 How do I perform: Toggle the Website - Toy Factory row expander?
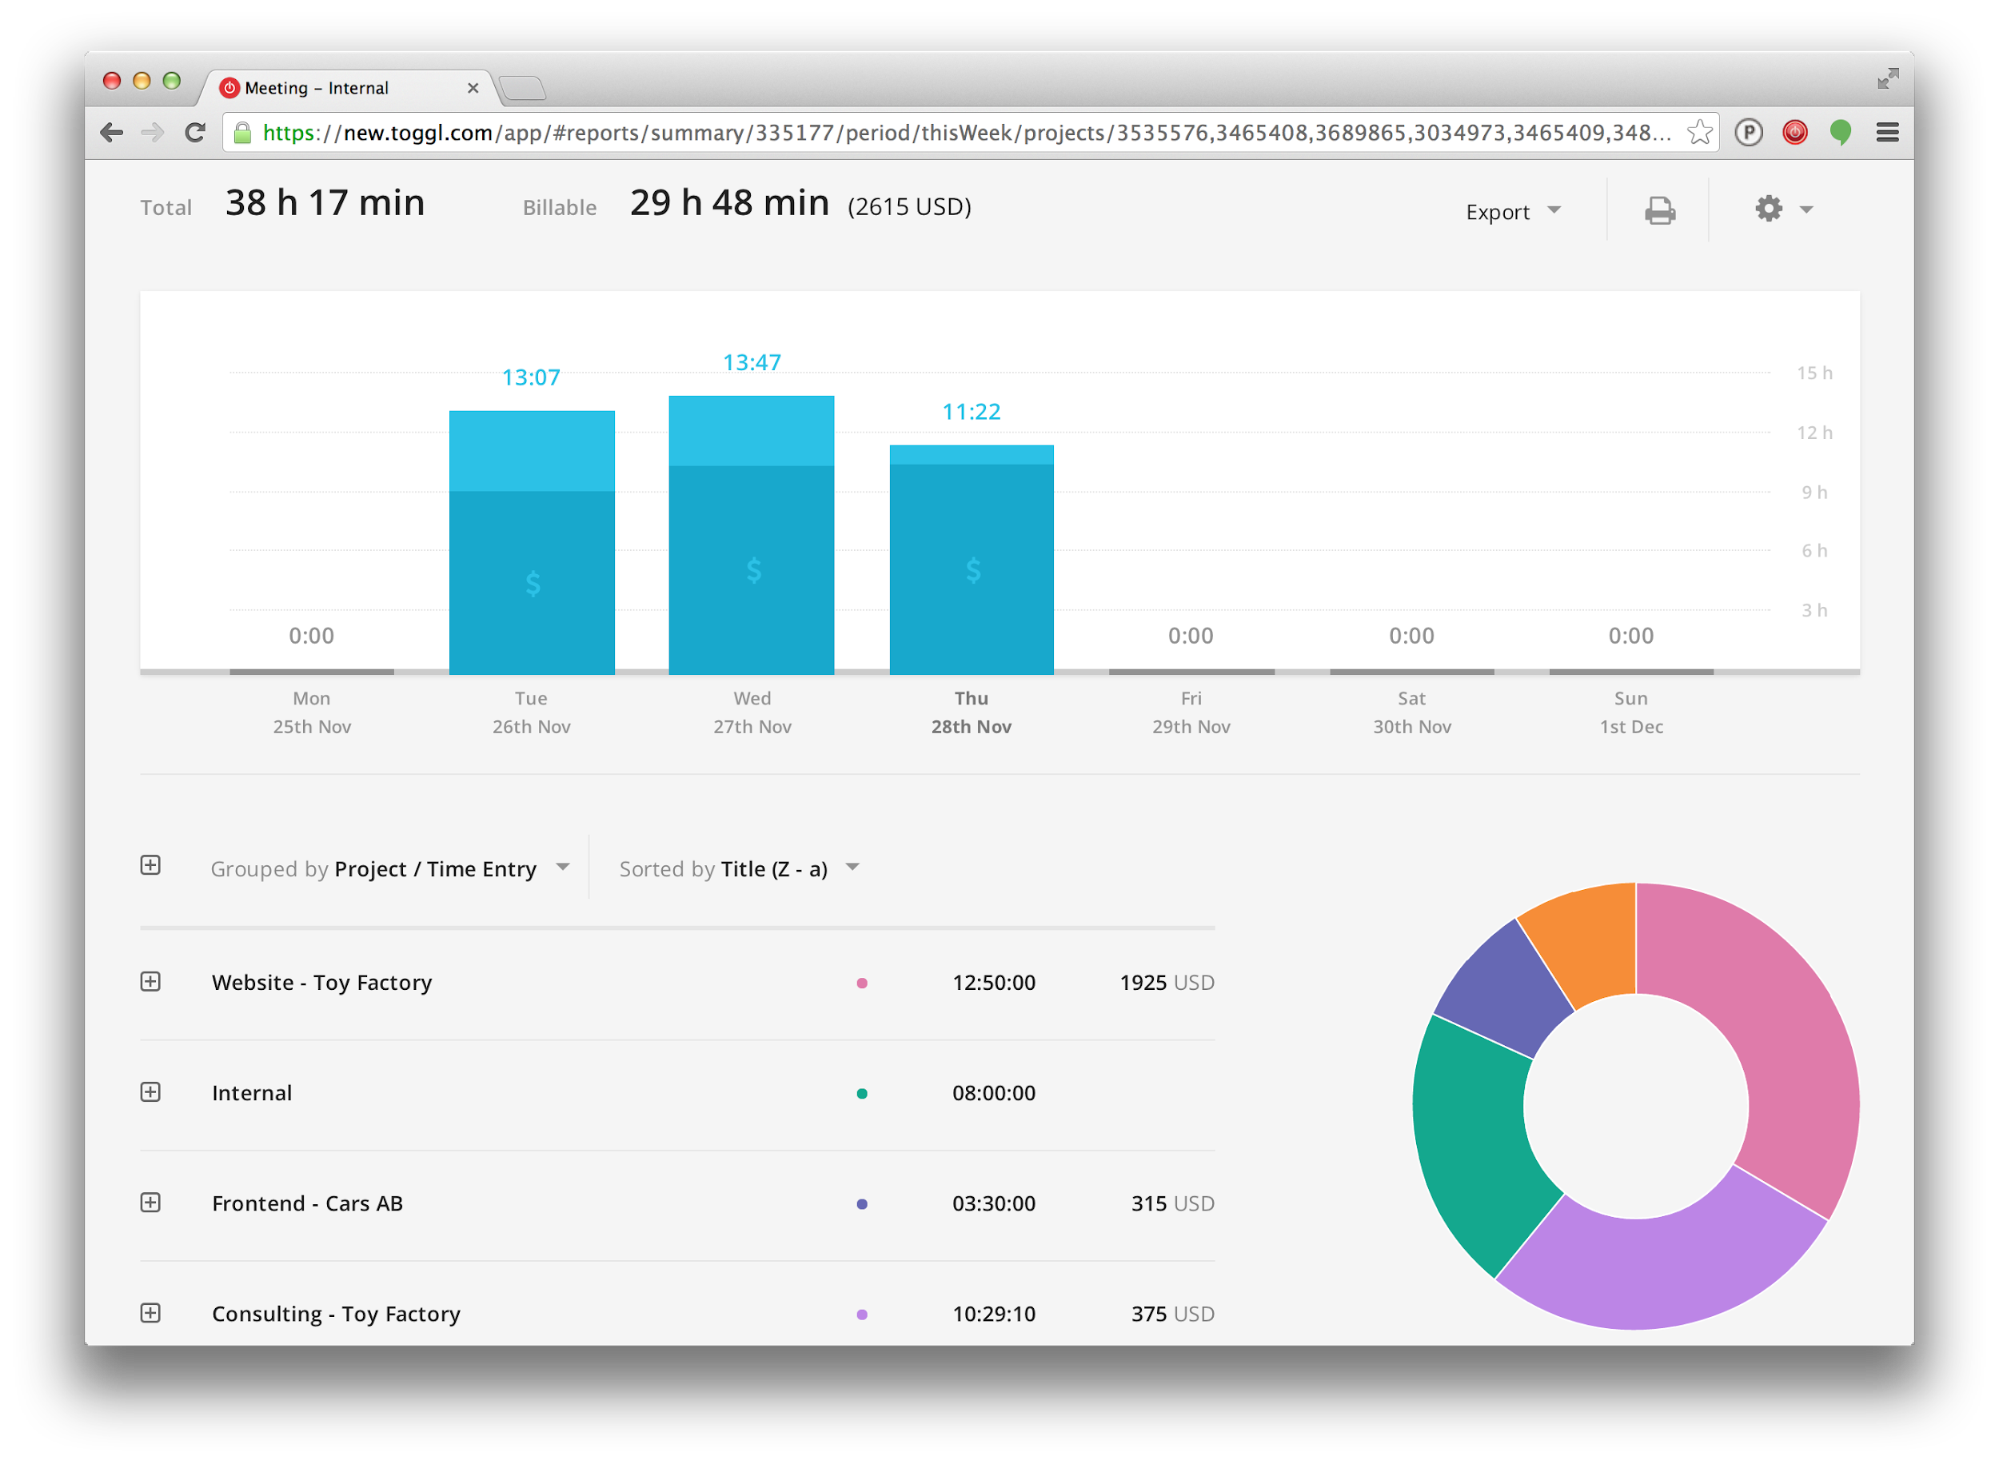[151, 981]
